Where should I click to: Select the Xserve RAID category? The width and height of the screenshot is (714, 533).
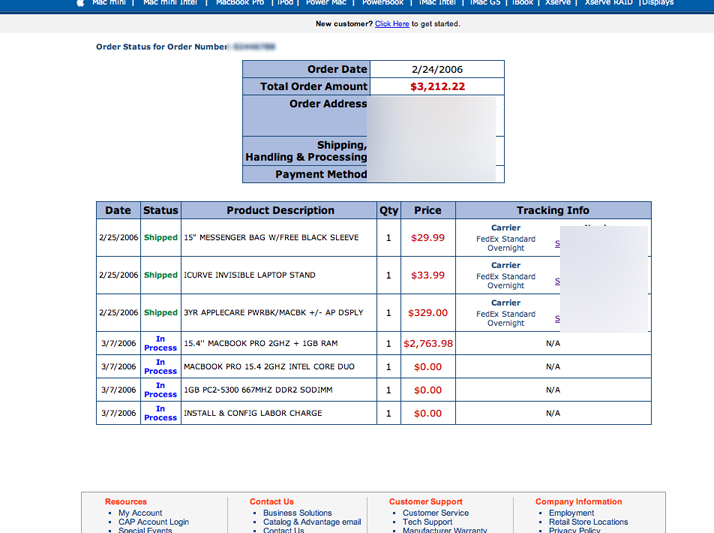coord(609,3)
